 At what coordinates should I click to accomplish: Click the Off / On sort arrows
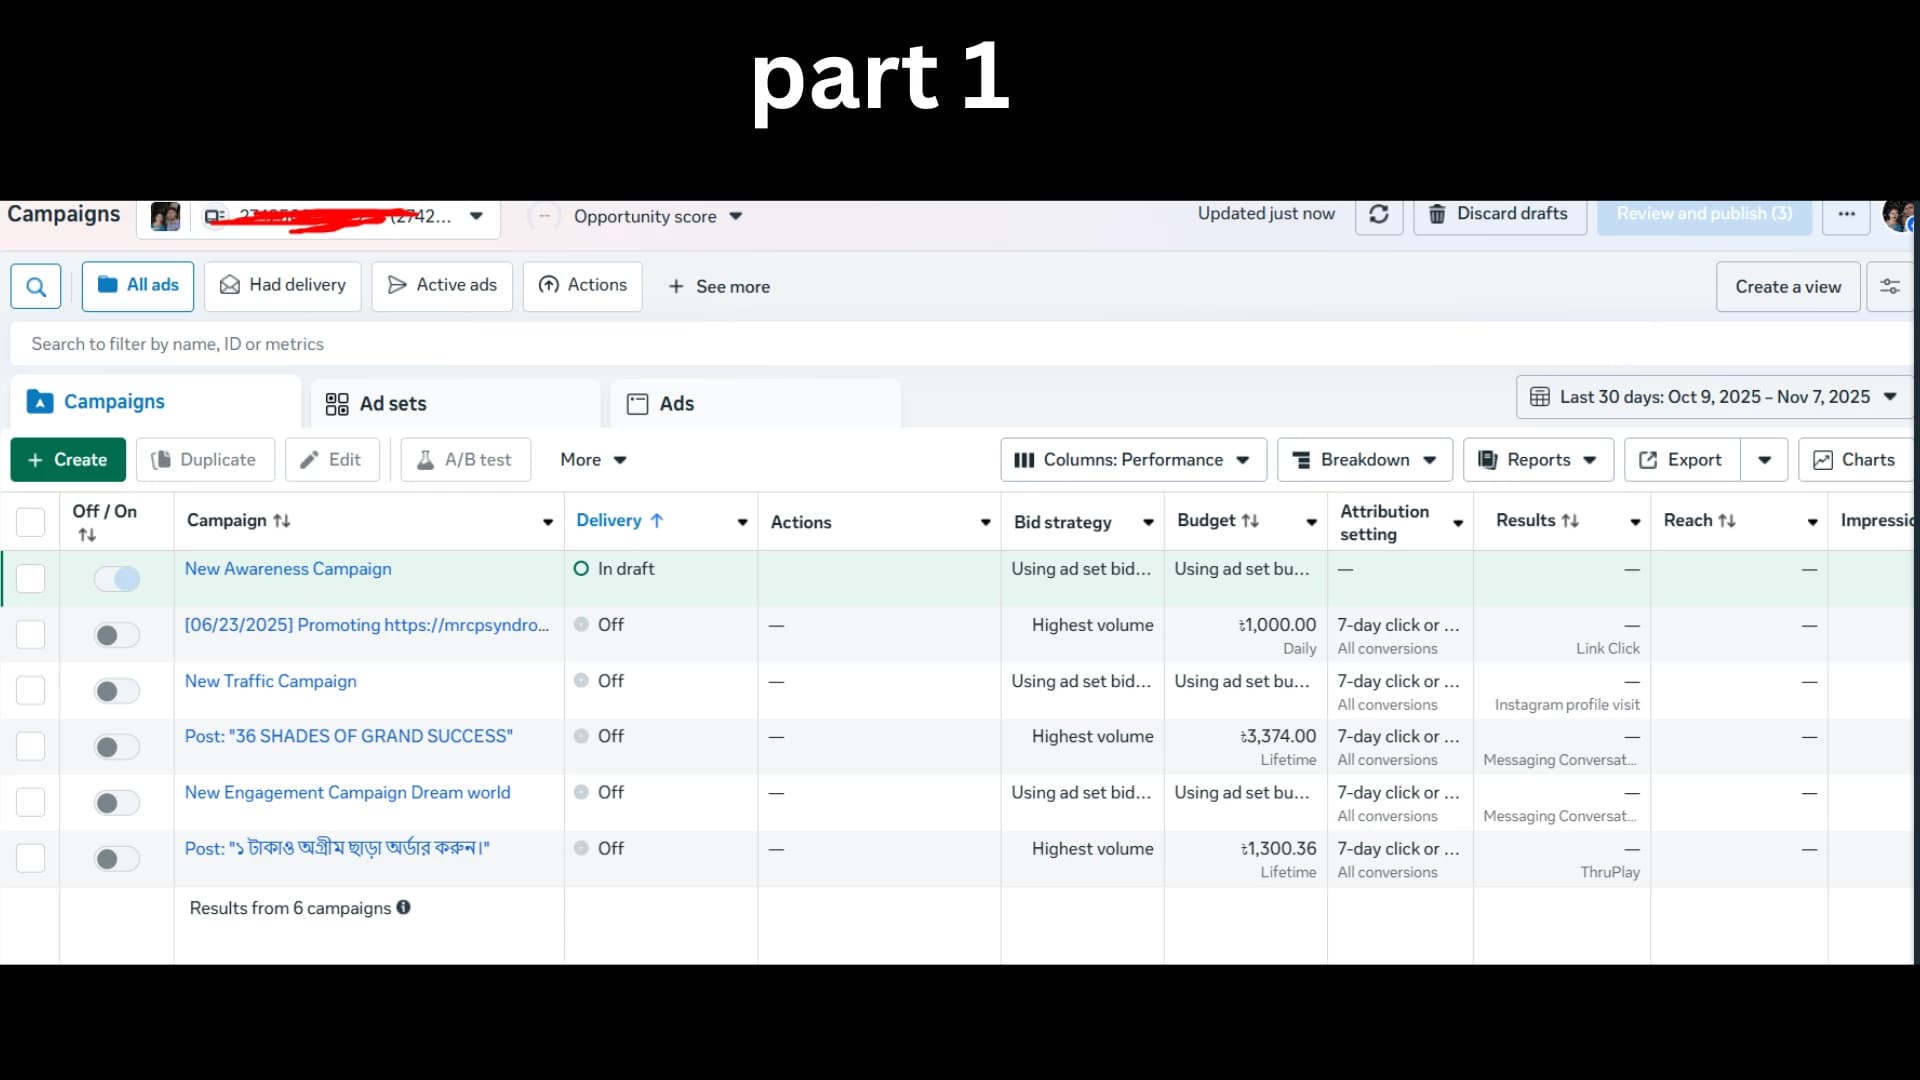87,535
